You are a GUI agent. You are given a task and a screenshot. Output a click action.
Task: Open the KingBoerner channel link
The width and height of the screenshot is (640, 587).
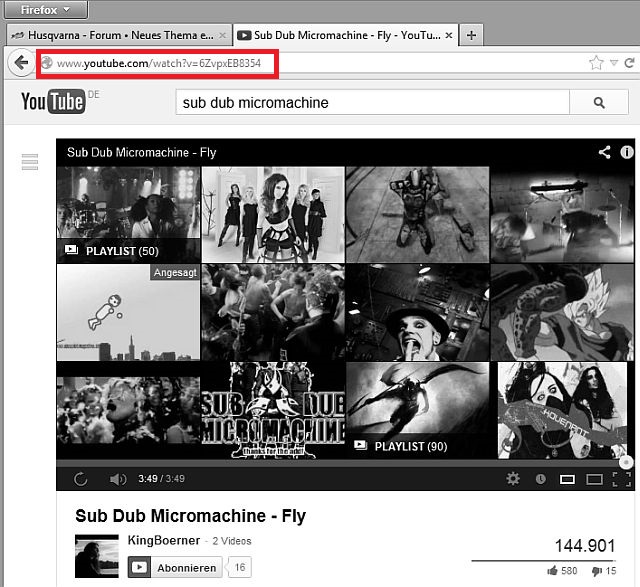[164, 540]
